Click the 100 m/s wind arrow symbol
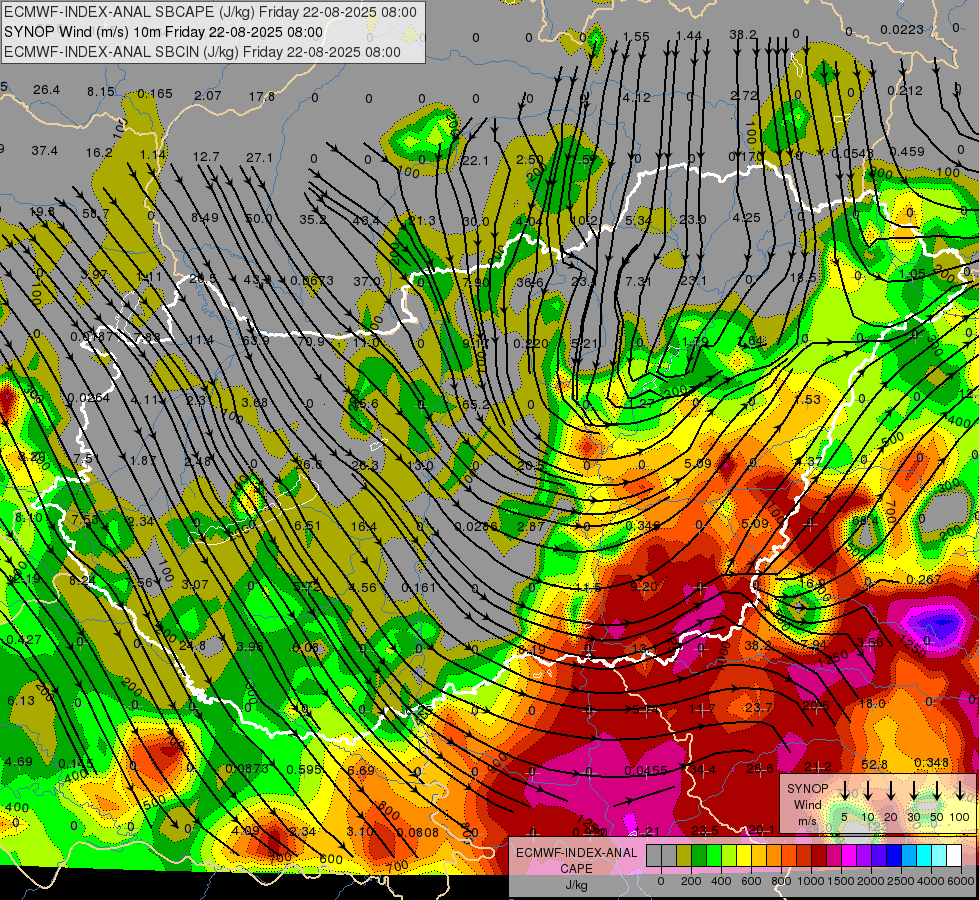 point(960,791)
